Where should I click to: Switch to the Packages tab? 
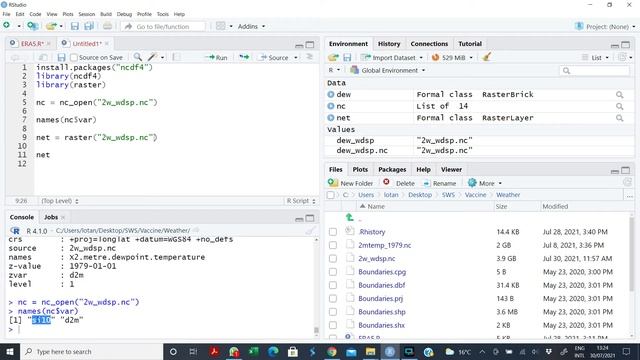click(x=392, y=169)
